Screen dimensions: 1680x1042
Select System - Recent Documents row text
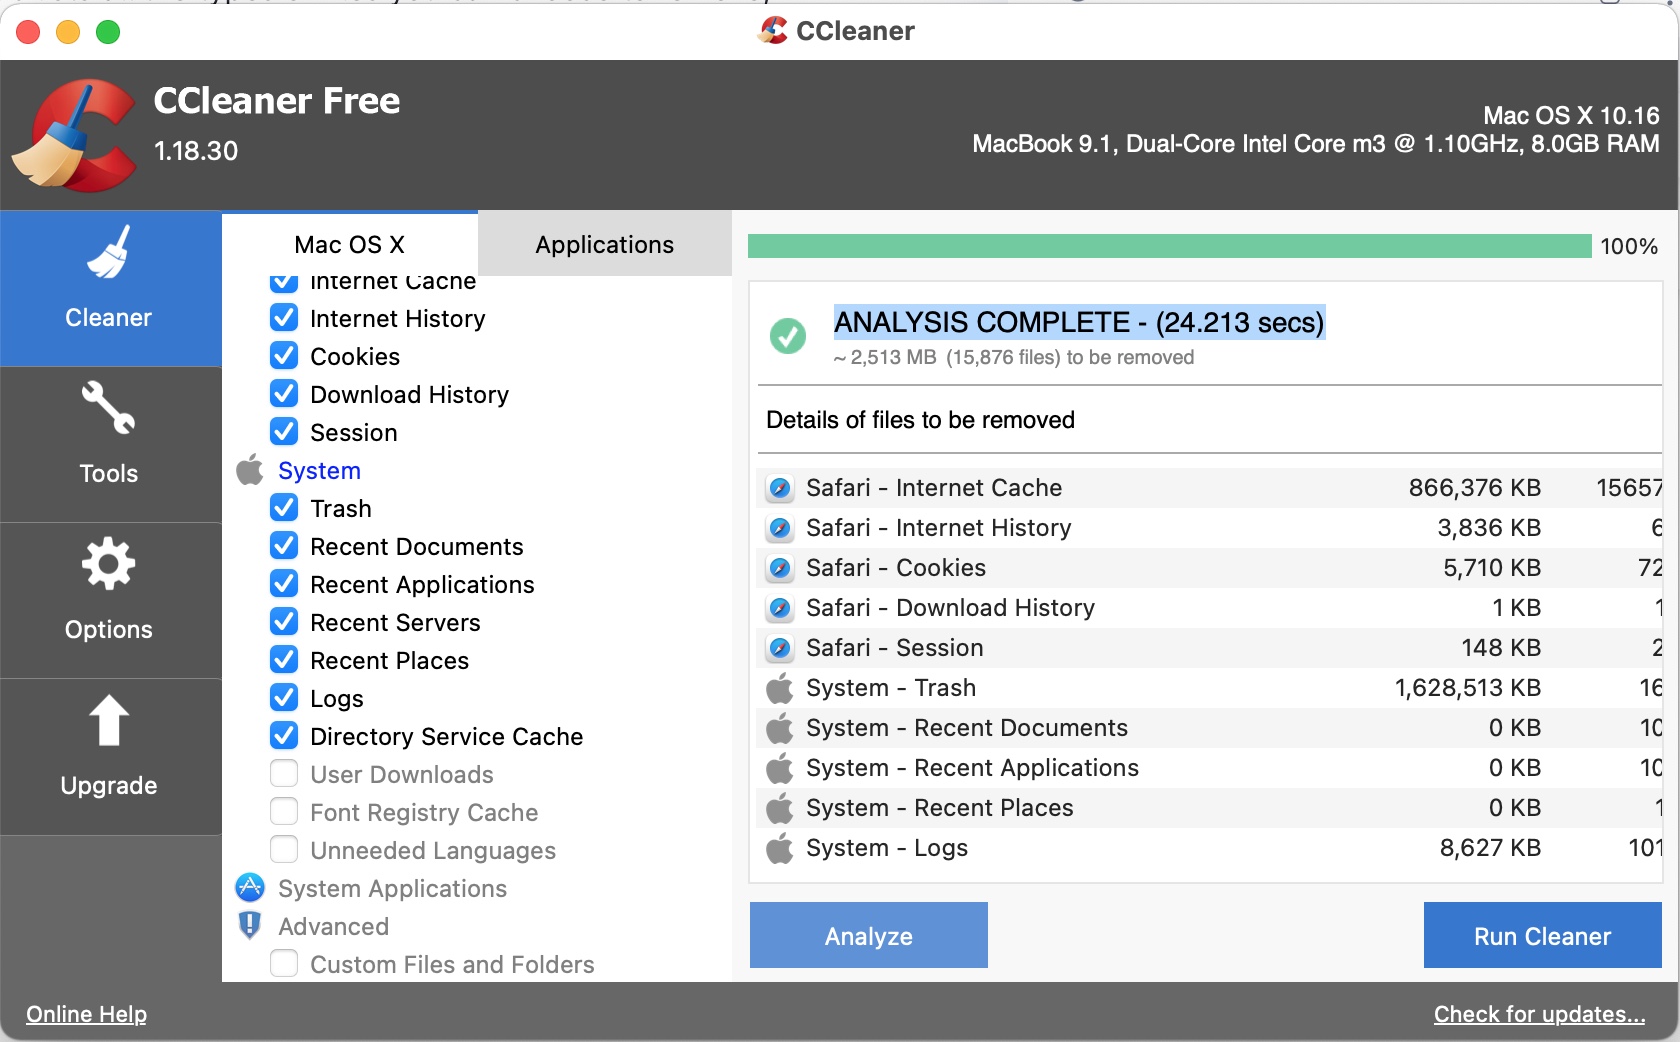(x=967, y=728)
